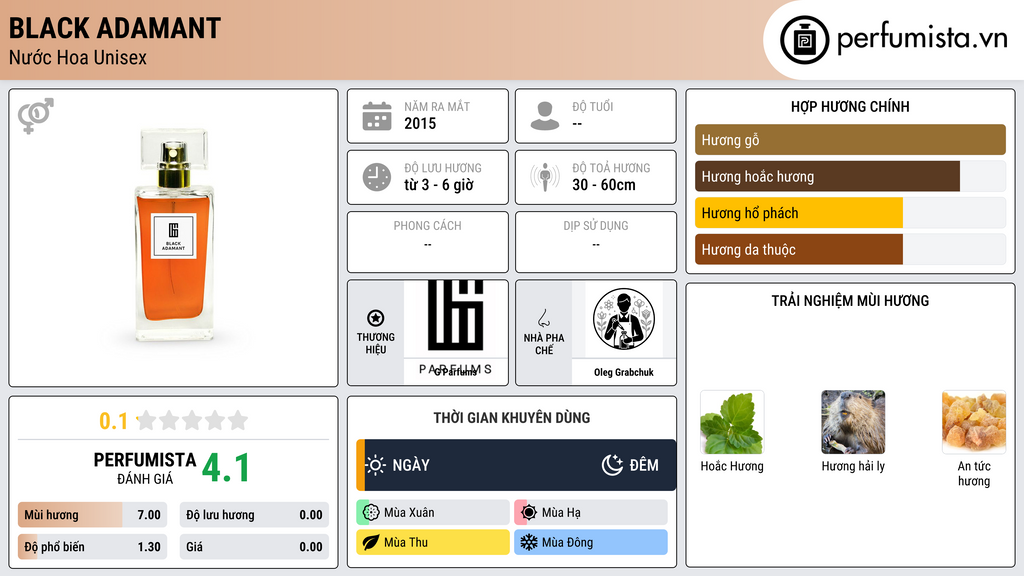Screen dimensions: 1024x576
Task: Click the Hương gỗ accord bar
Action: click(x=850, y=140)
